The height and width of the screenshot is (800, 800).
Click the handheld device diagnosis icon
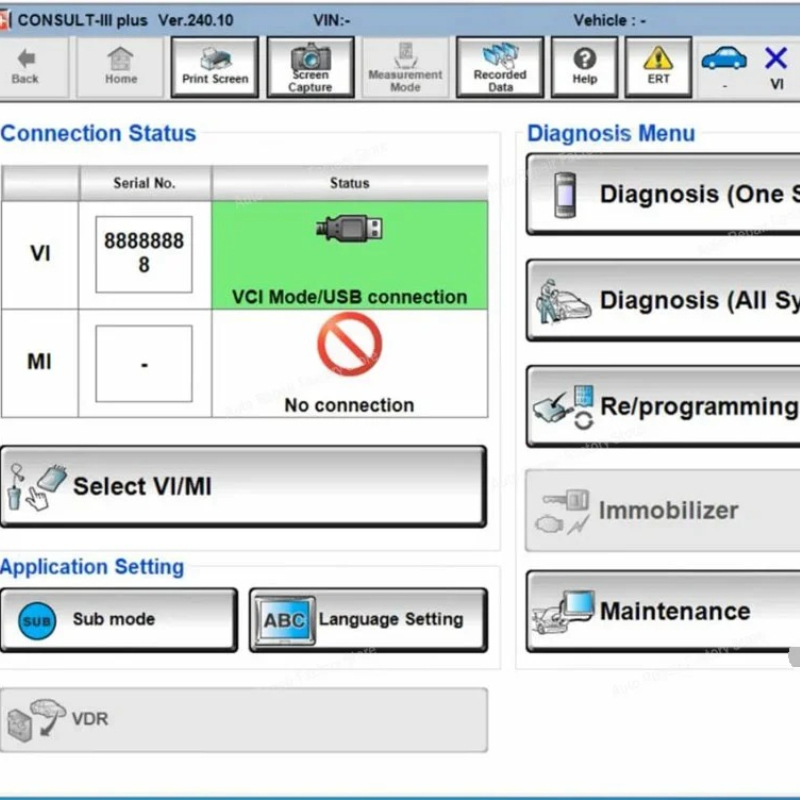coord(565,195)
